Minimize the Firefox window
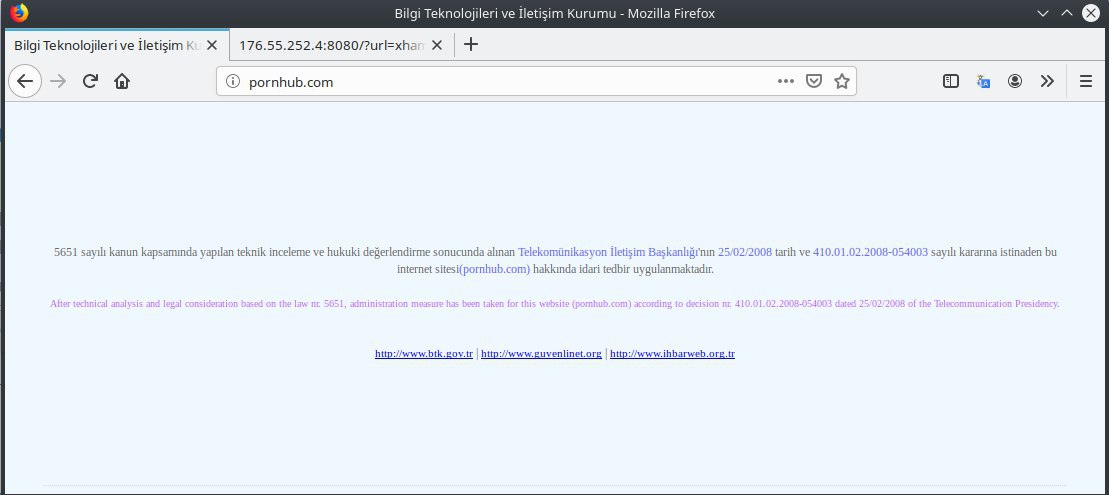 click(x=1043, y=13)
